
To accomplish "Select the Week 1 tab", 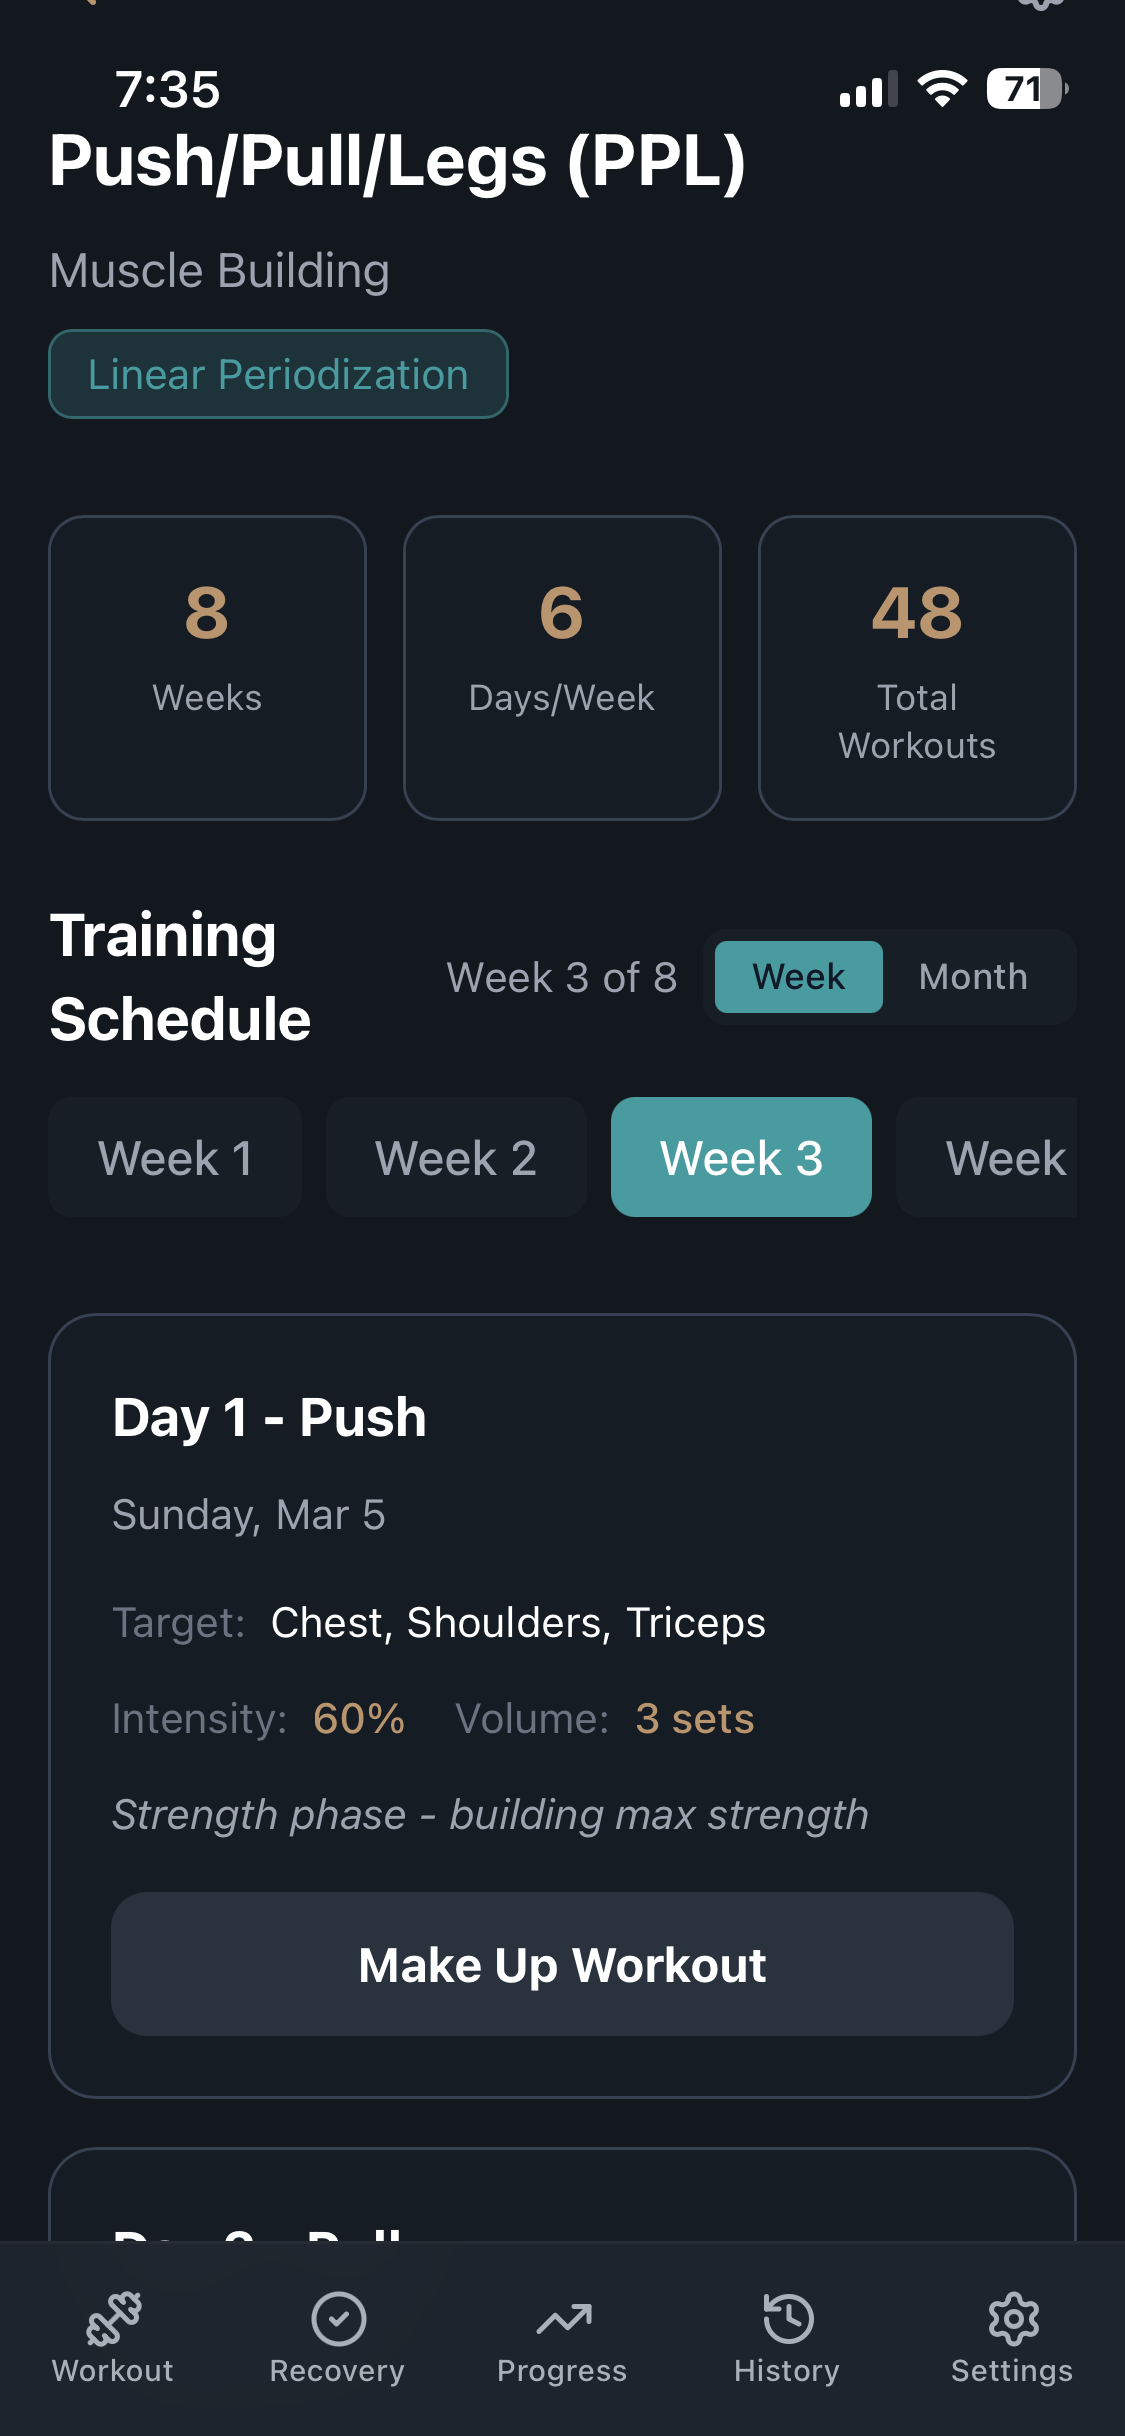I will [174, 1157].
